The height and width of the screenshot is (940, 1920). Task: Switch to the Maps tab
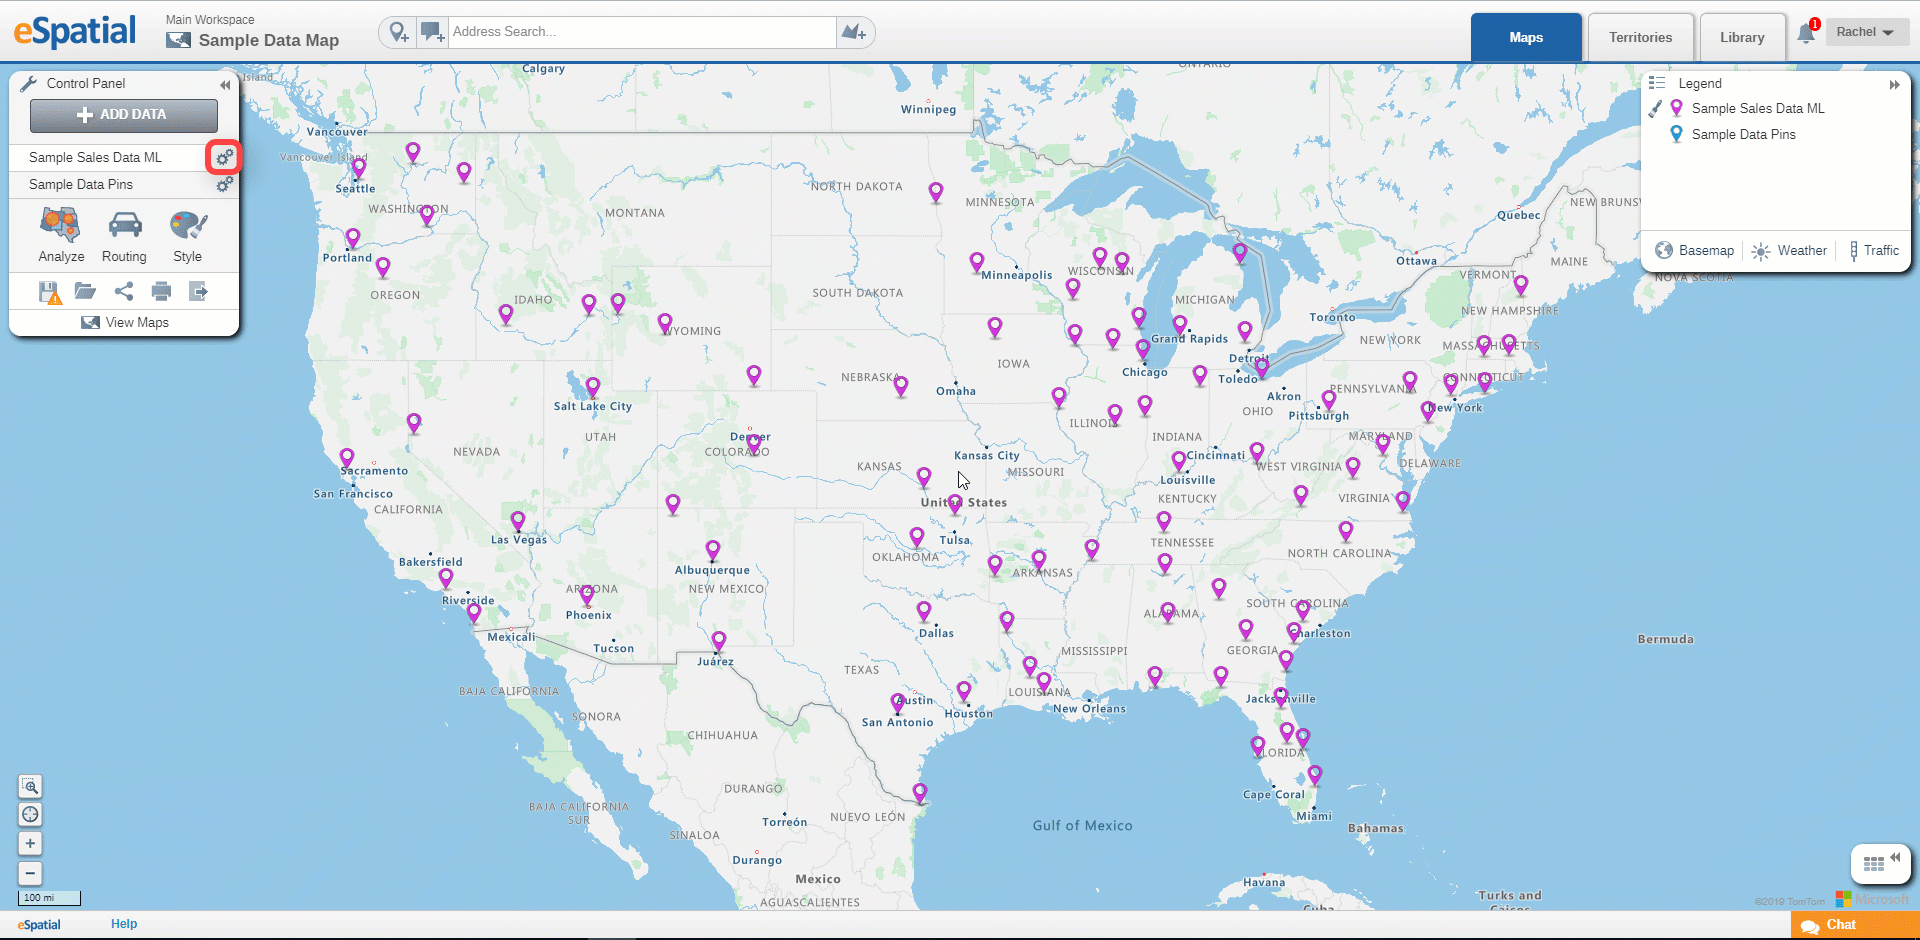click(x=1526, y=37)
